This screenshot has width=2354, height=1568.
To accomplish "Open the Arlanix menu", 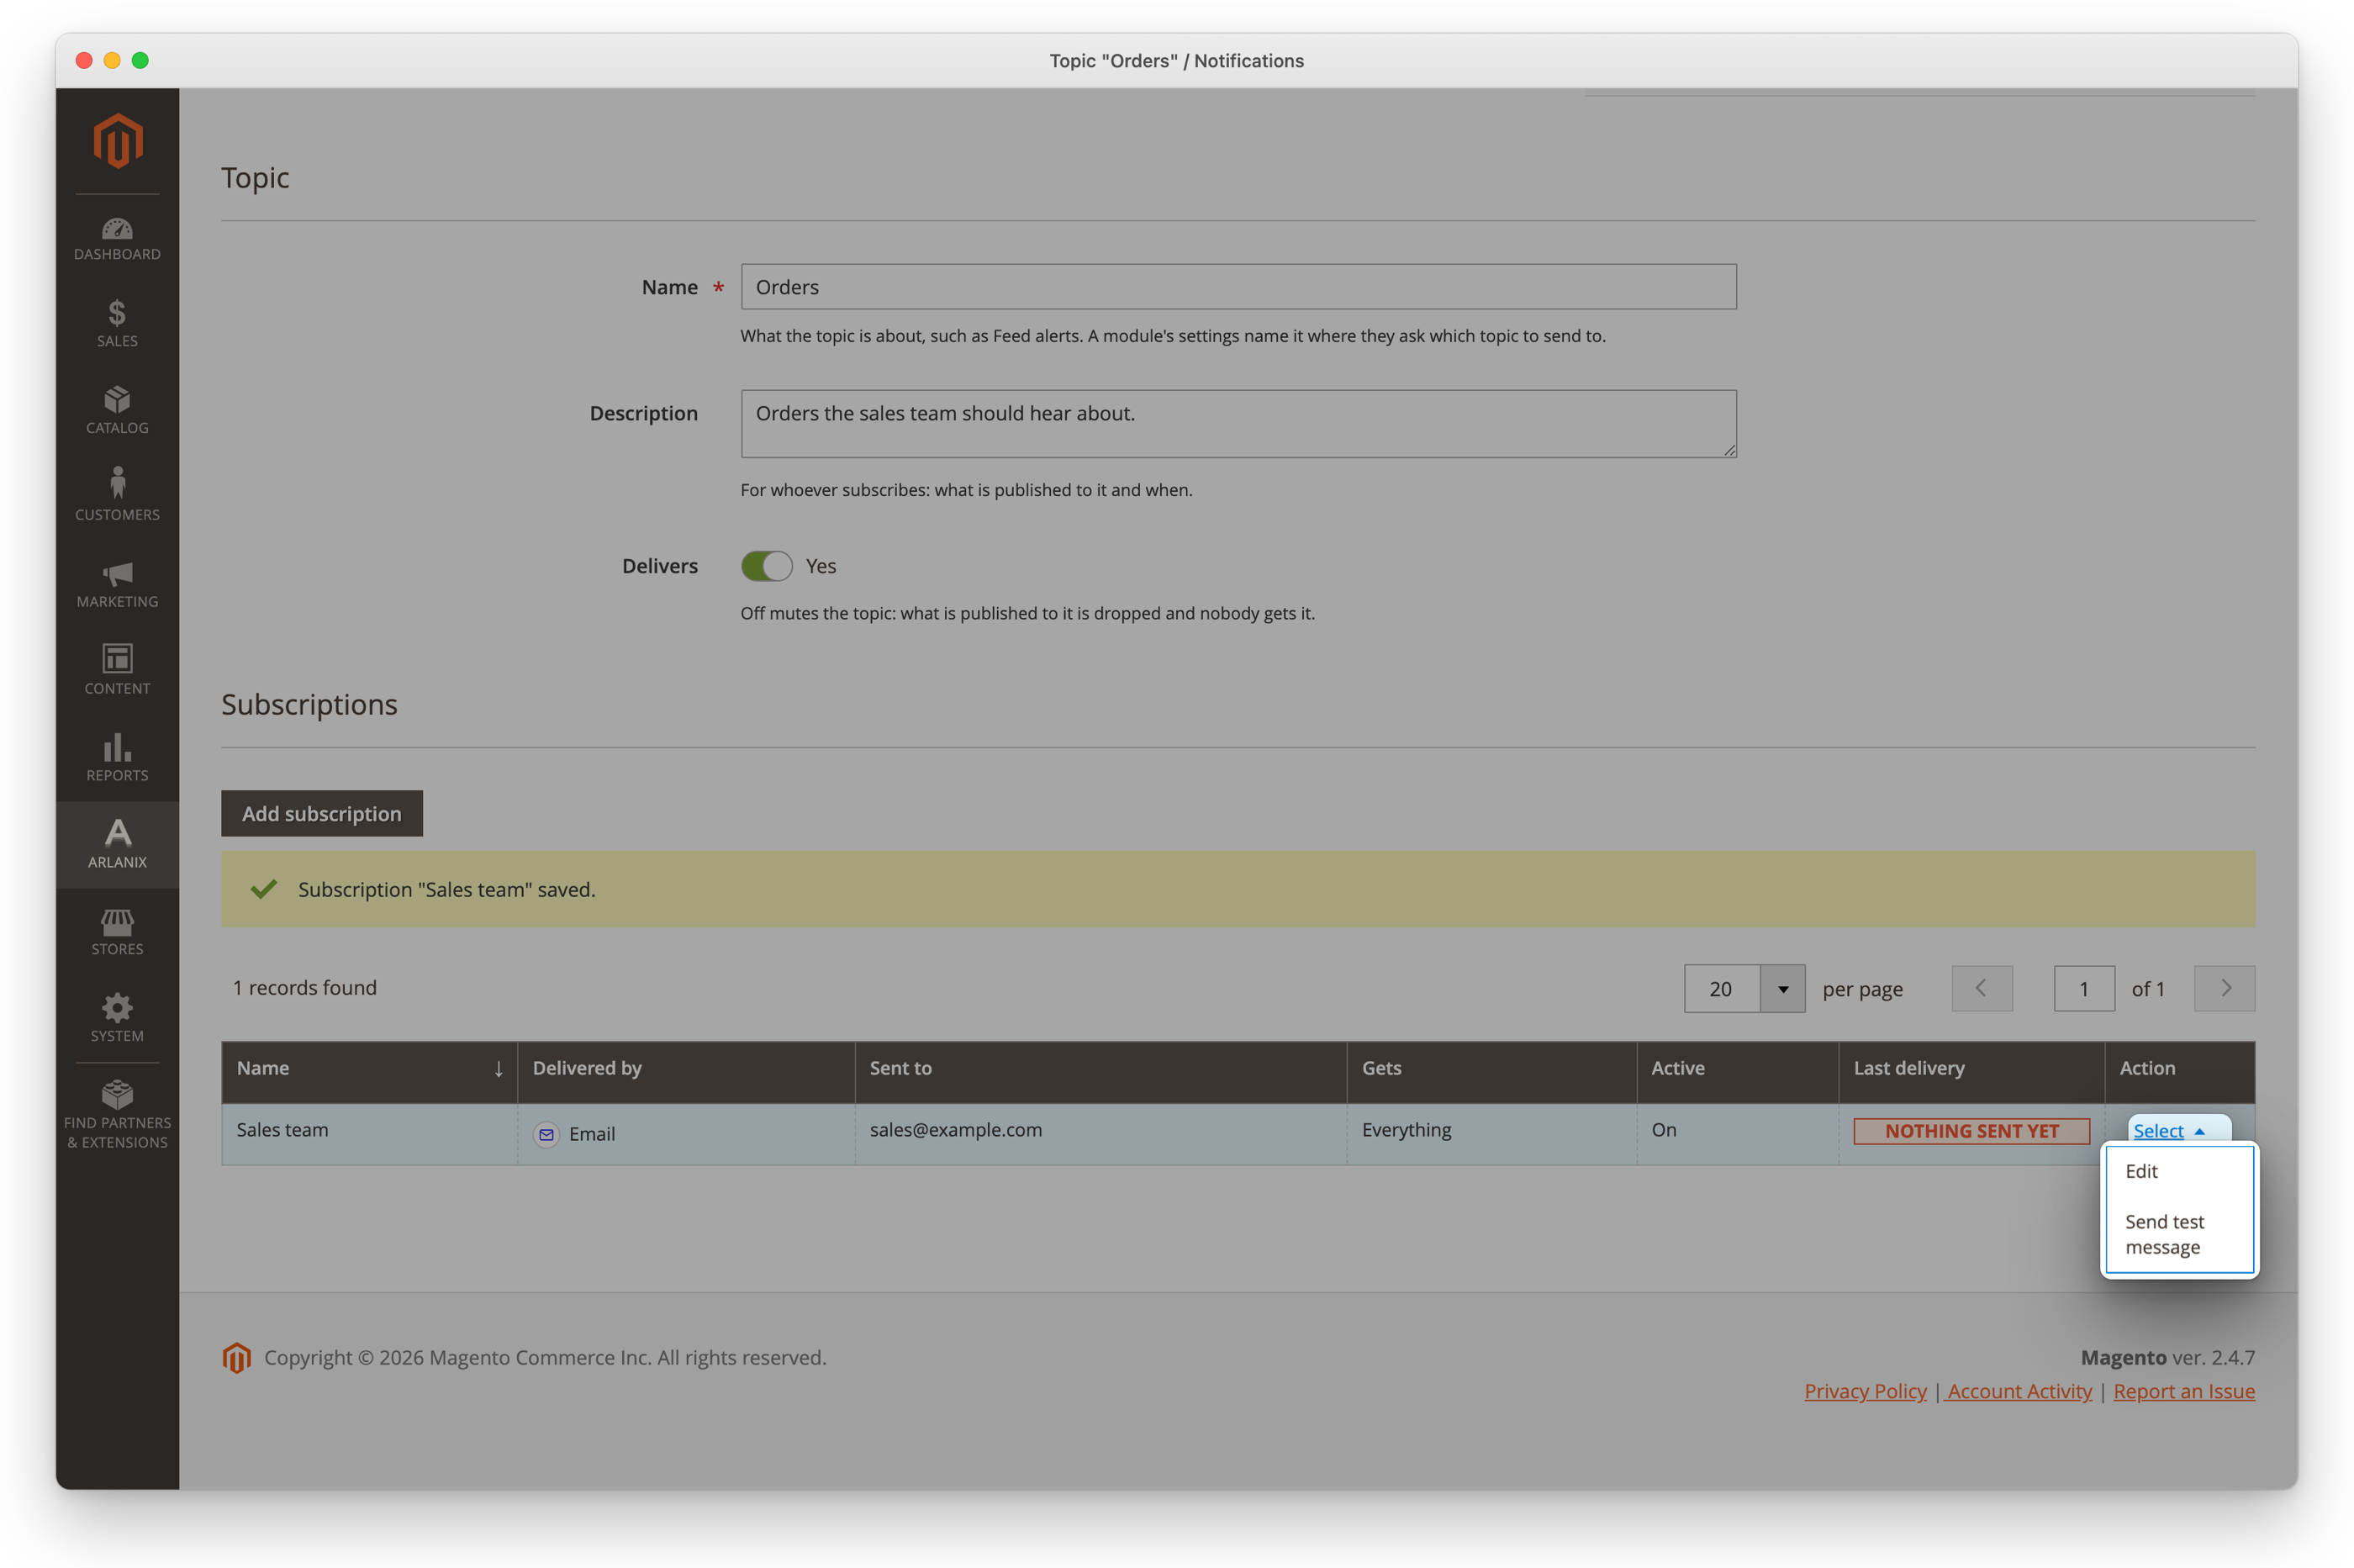I will pos(117,845).
